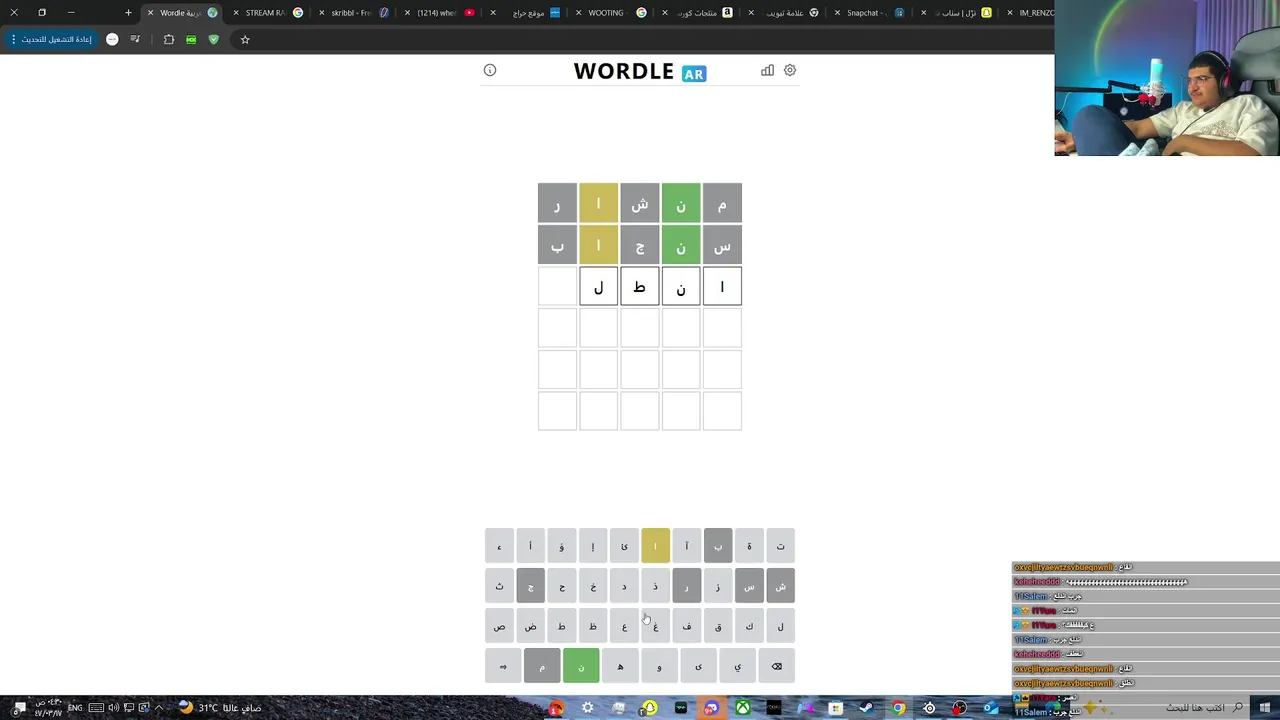Close the Wordle browser tab
The width and height of the screenshot is (1280, 720).
coord(150,13)
